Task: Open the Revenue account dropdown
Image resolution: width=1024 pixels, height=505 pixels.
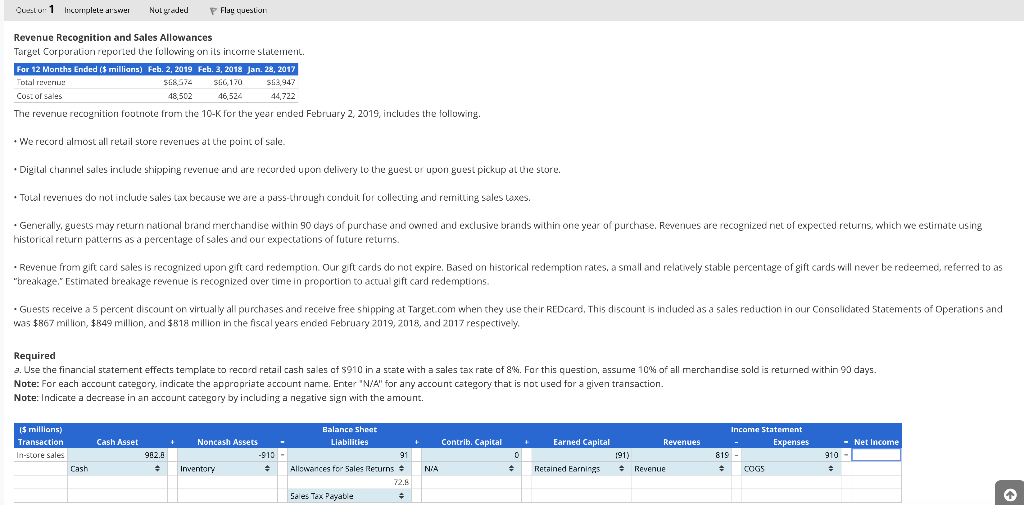Action: point(681,468)
